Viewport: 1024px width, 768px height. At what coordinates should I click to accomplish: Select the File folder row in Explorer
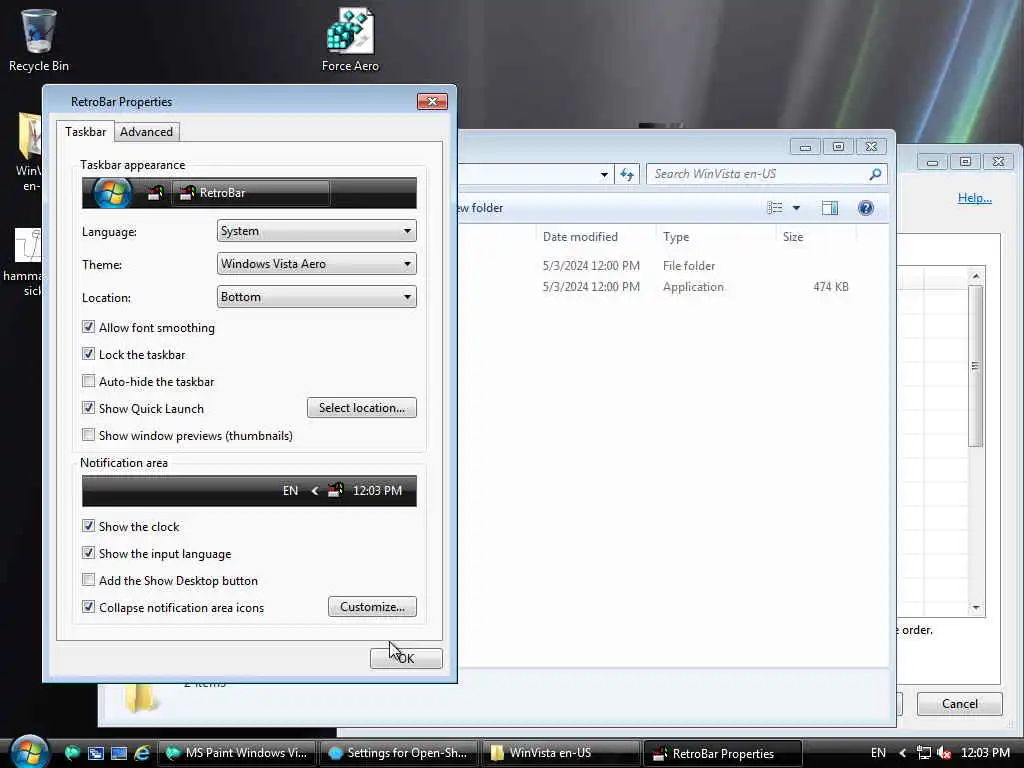[673, 266]
